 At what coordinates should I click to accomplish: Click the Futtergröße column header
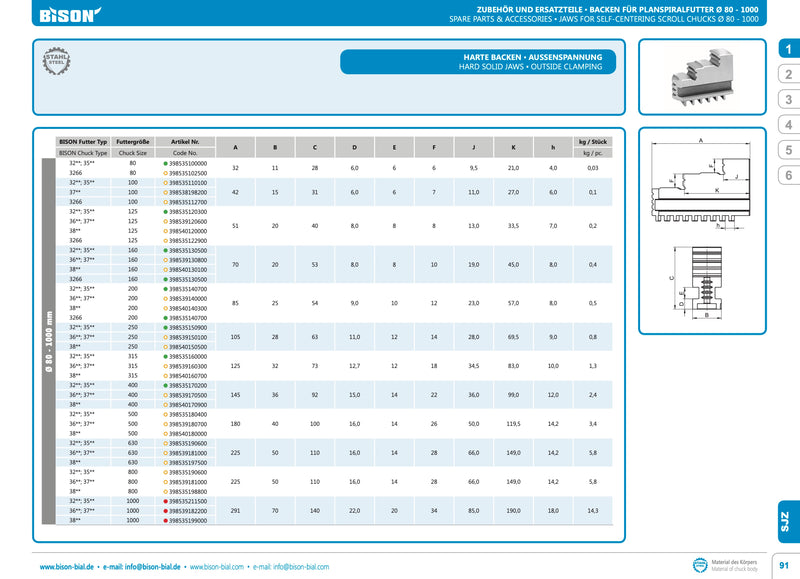click(132, 142)
